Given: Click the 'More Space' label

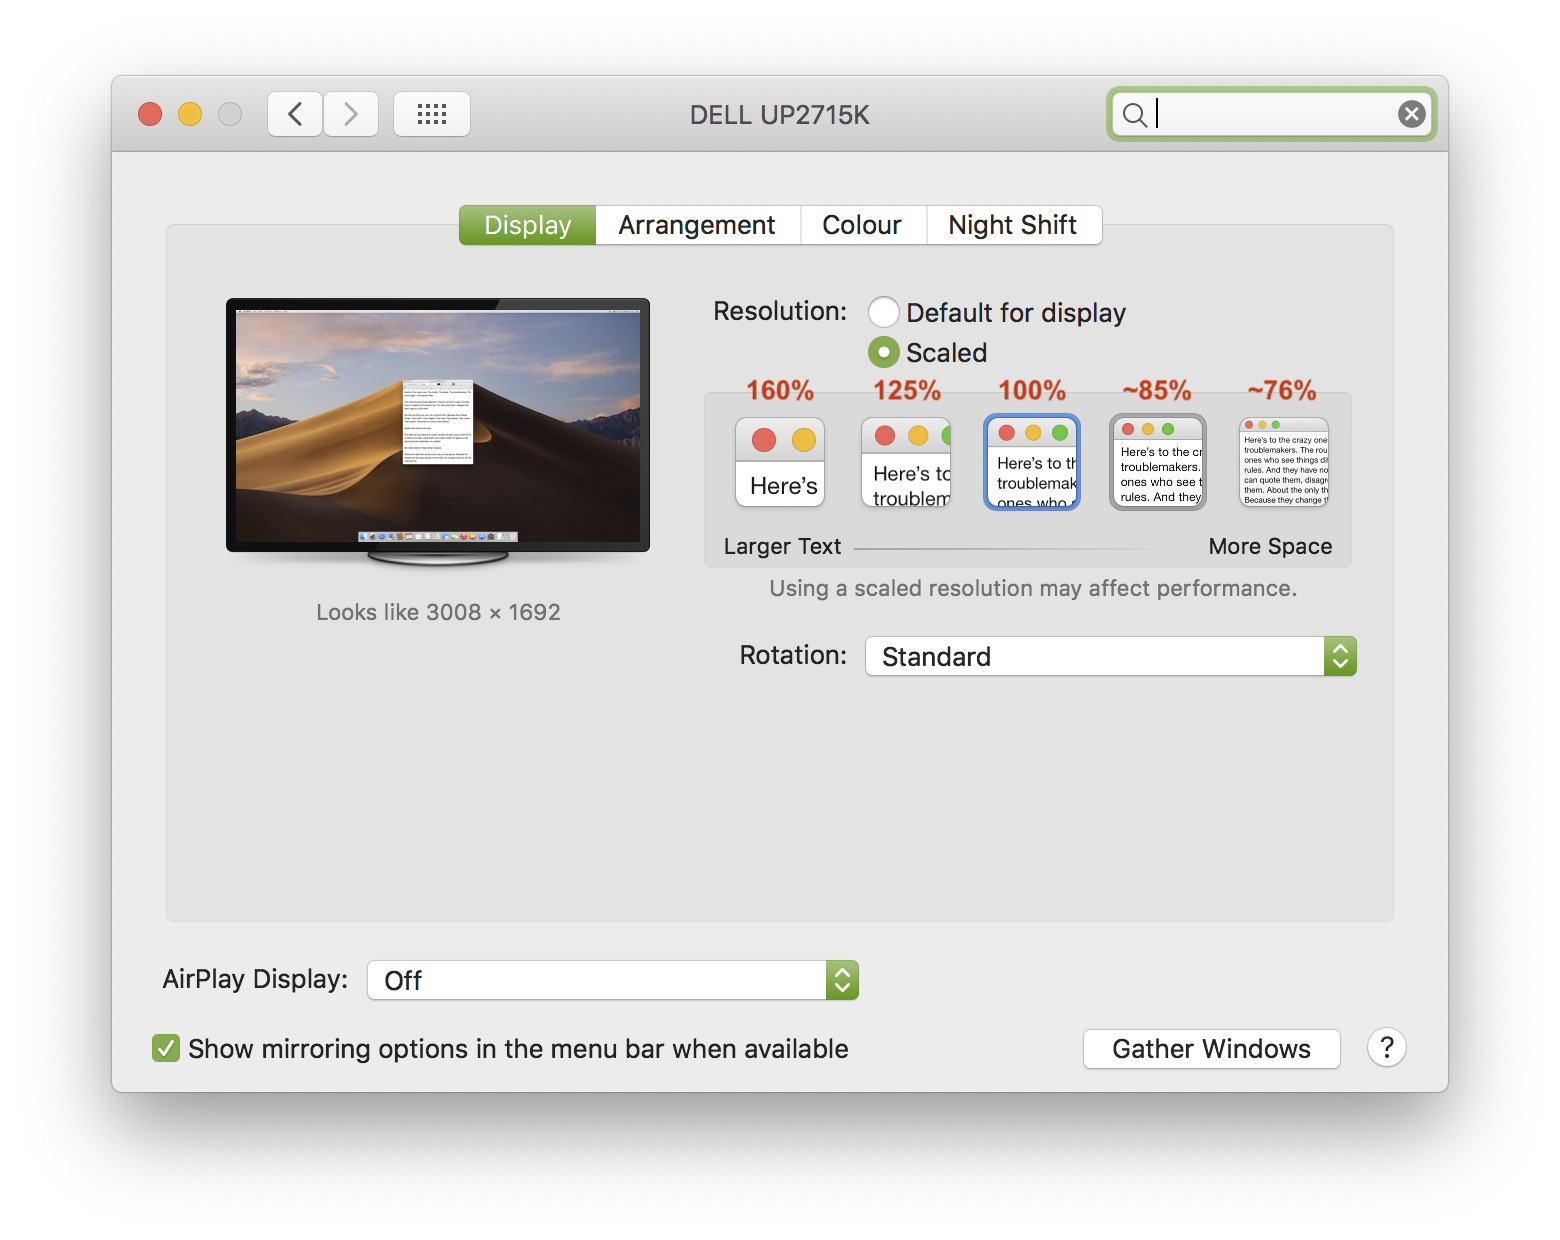Looking at the screenshot, I should tap(1270, 546).
